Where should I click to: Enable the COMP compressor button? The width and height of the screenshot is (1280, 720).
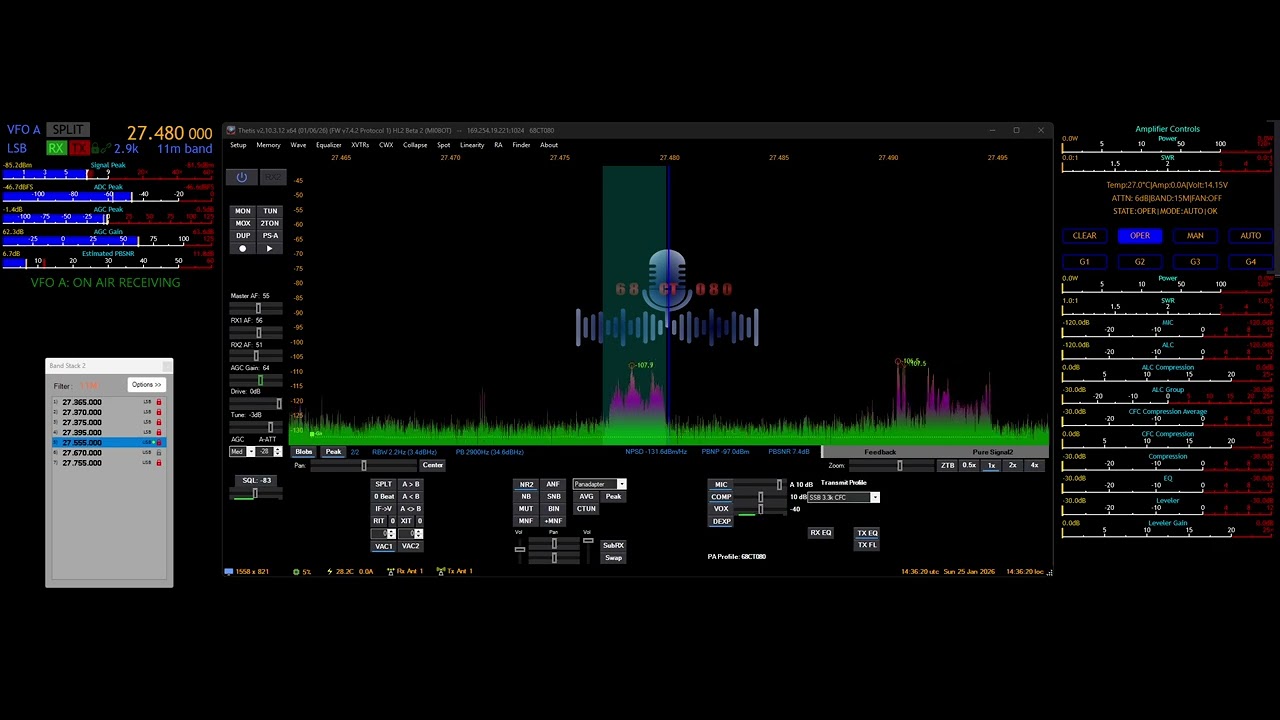[x=721, y=497]
